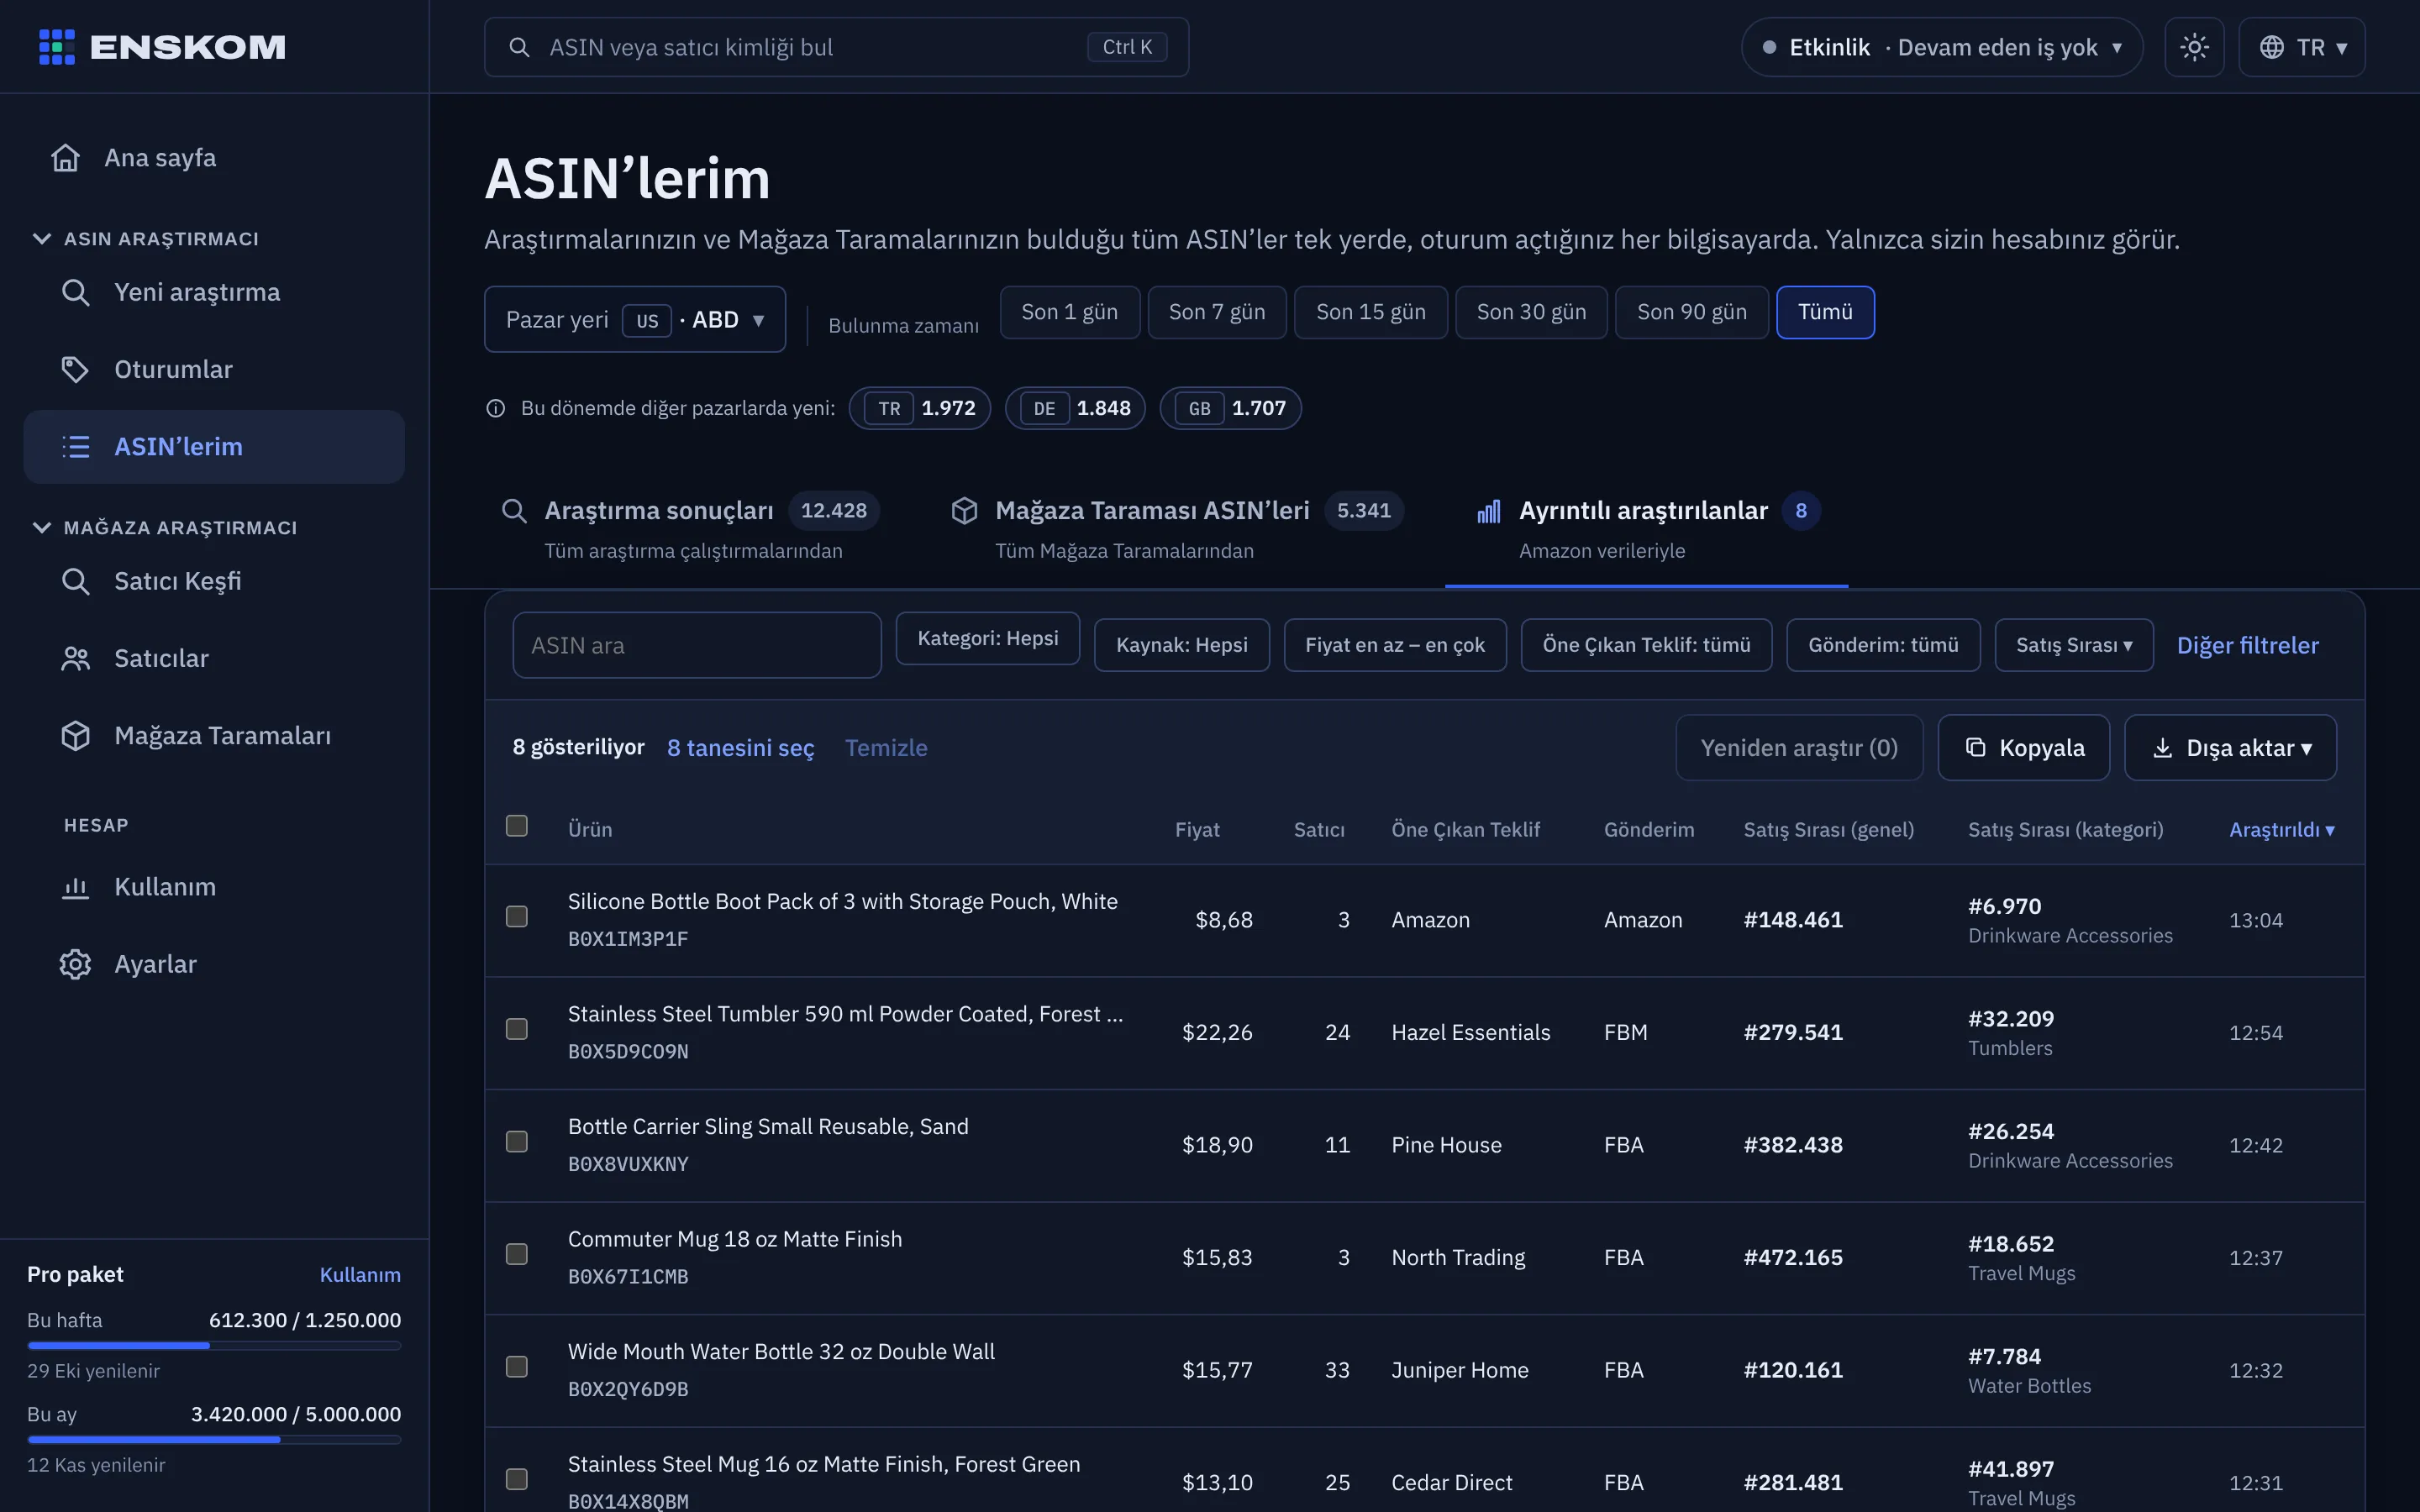Image resolution: width=2420 pixels, height=1512 pixels.
Task: Check the Stainless Steel Tumbler 590 ml row
Action: tap(517, 1029)
